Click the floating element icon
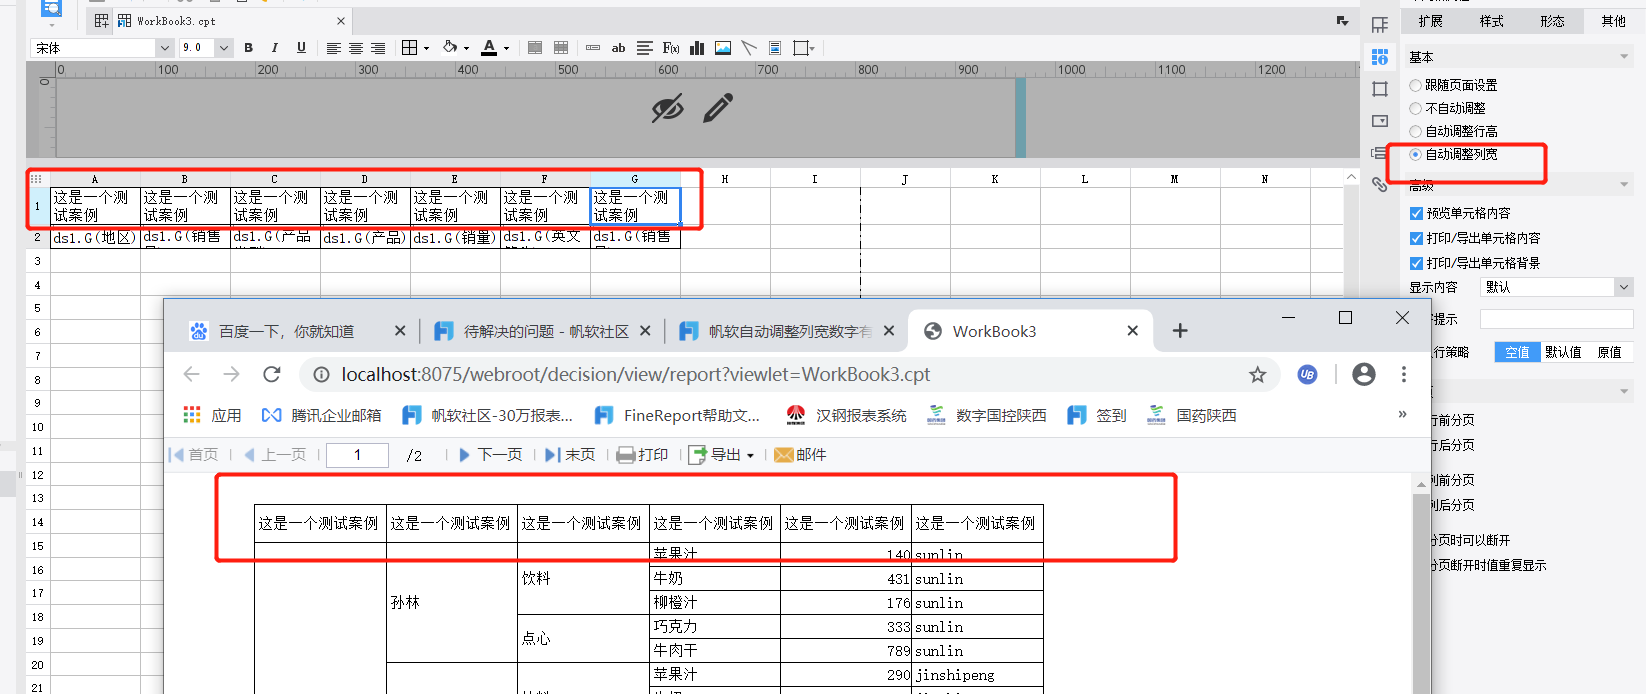The height and width of the screenshot is (694, 1646). point(801,48)
